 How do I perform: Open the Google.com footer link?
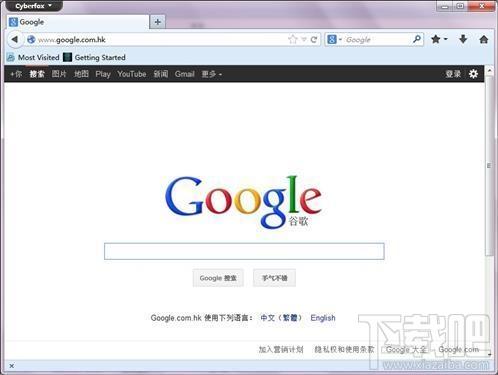(459, 349)
